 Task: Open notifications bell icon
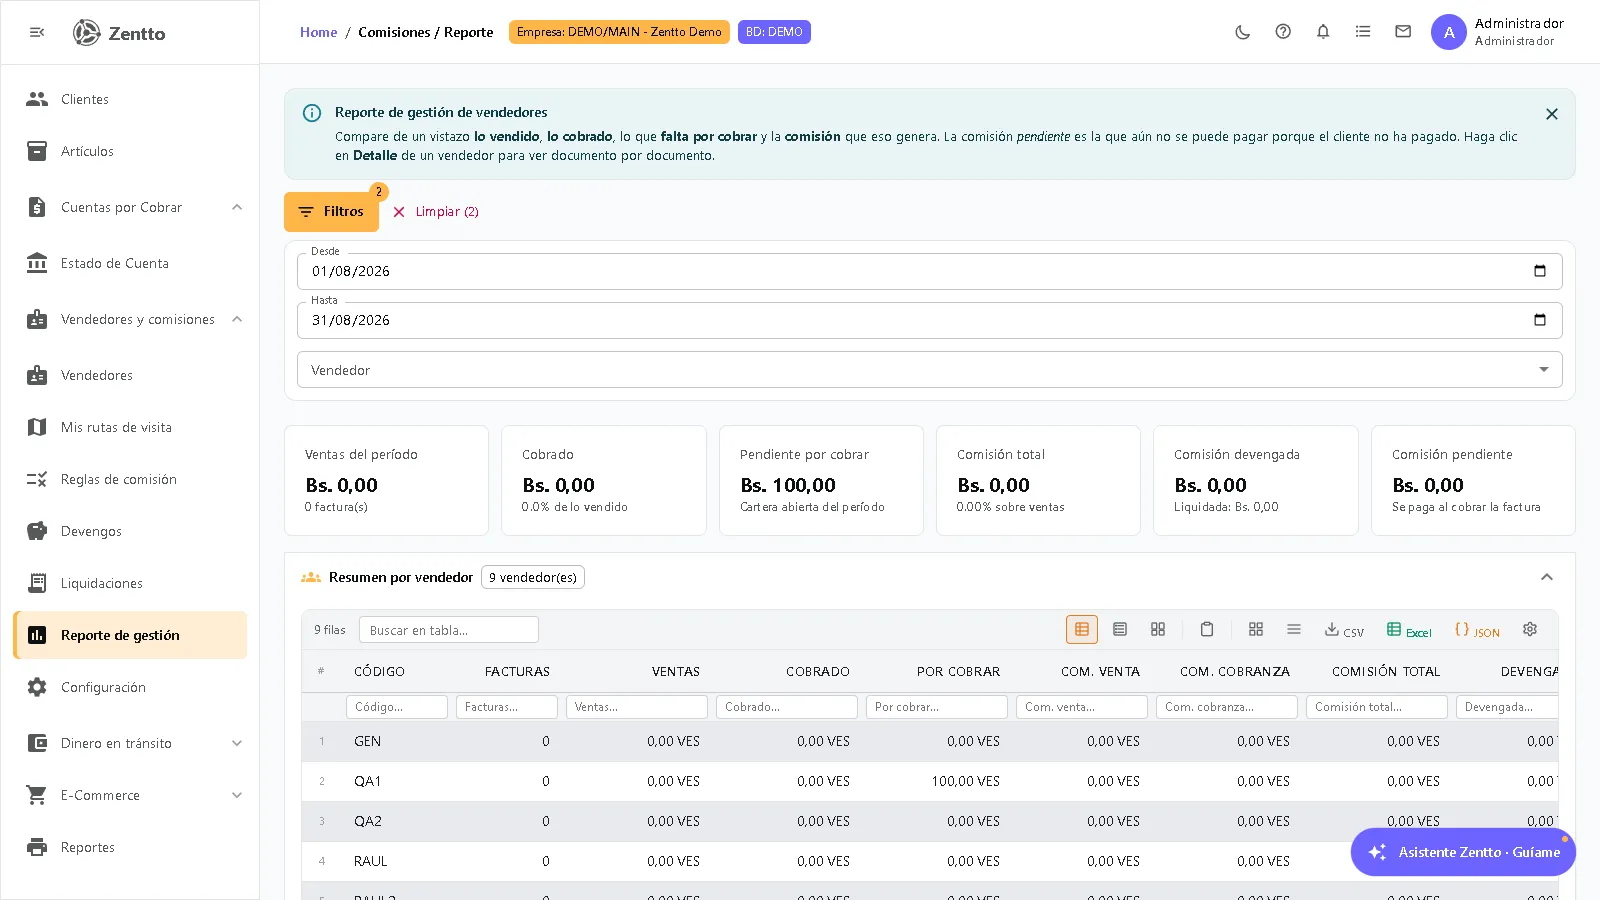point(1323,32)
